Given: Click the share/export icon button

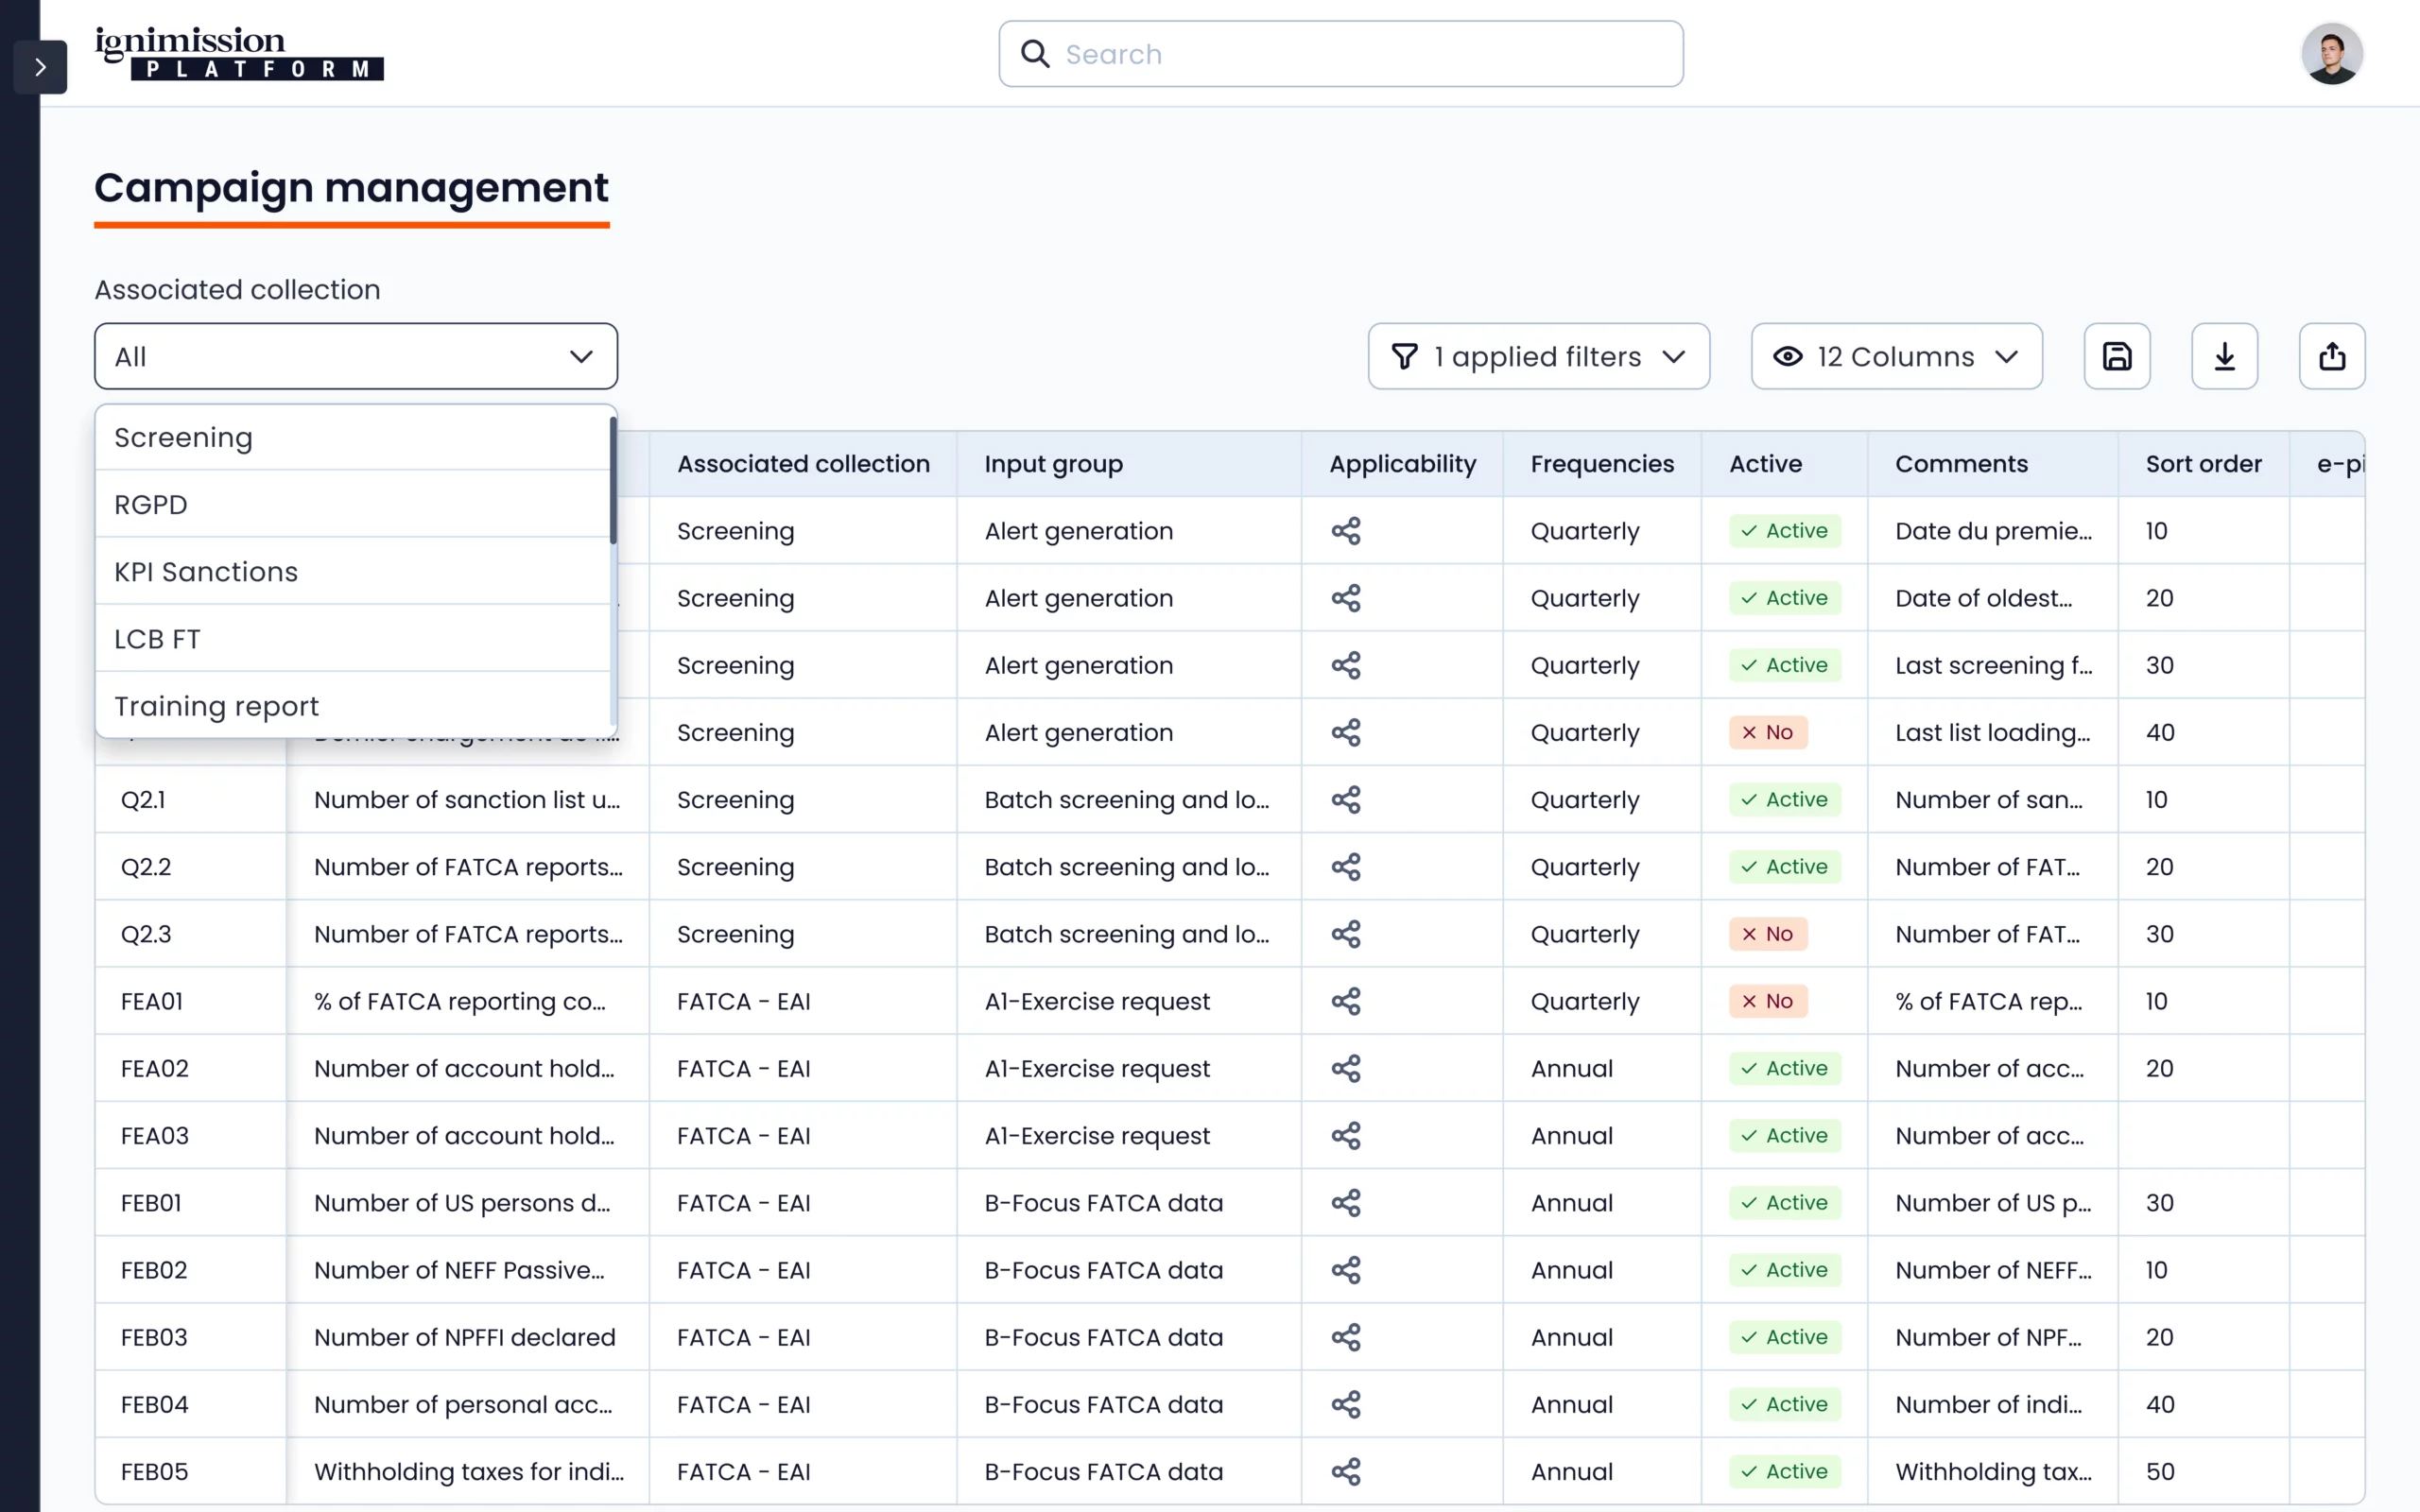Looking at the screenshot, I should tap(2331, 356).
